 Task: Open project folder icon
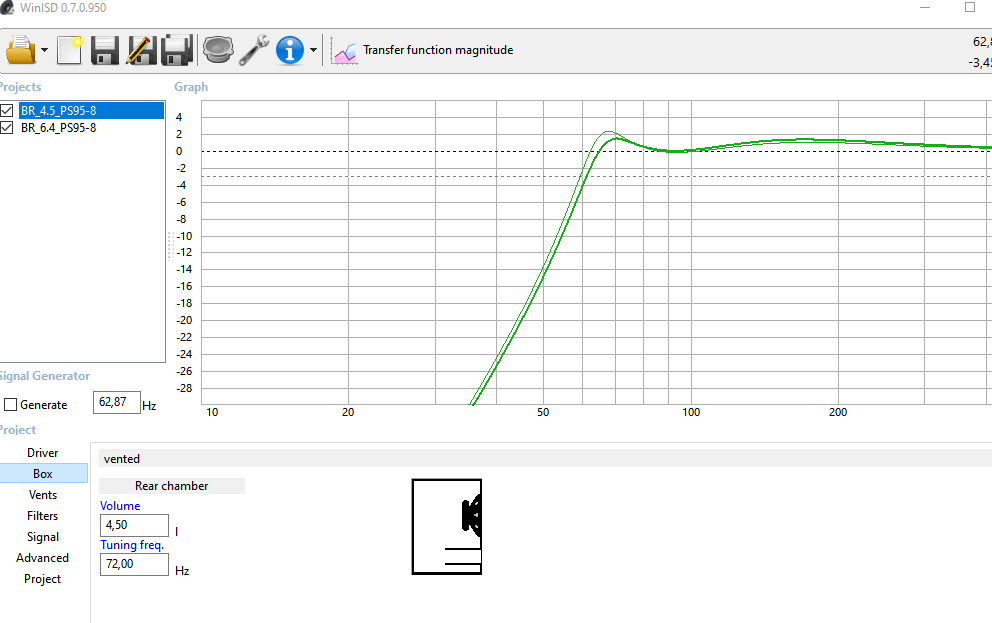pos(21,50)
